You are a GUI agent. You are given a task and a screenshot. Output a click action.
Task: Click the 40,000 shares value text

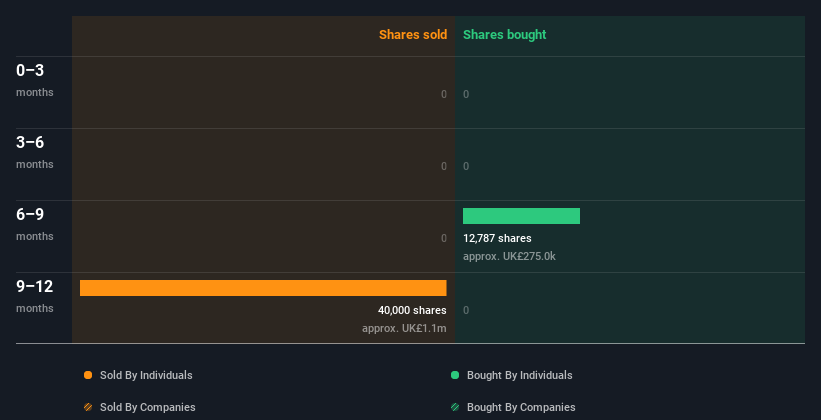412,310
